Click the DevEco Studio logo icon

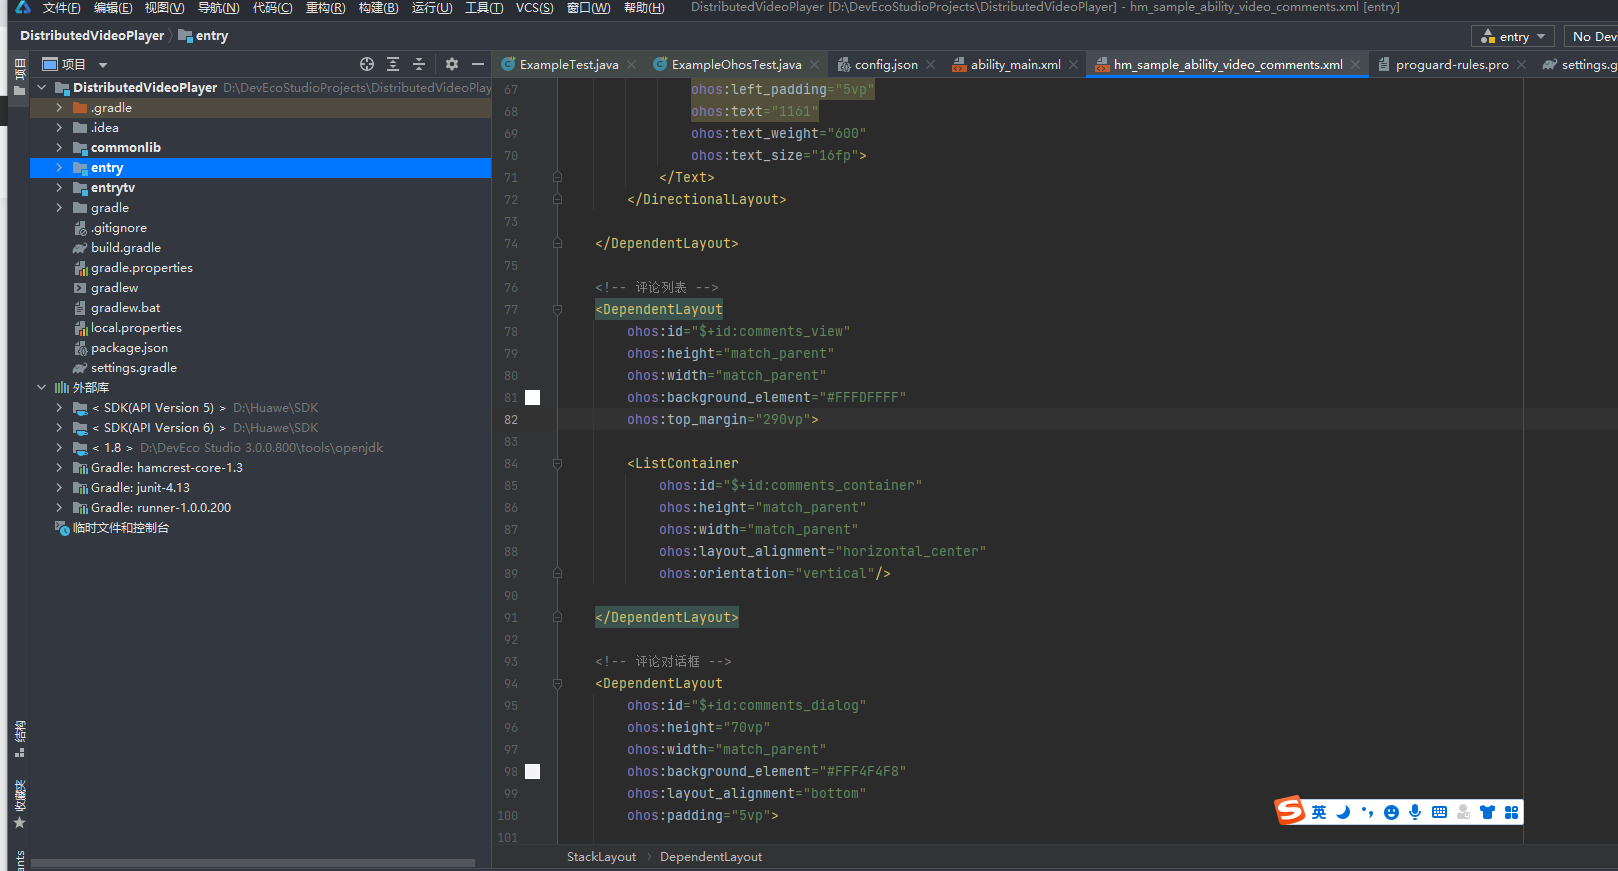coord(22,7)
